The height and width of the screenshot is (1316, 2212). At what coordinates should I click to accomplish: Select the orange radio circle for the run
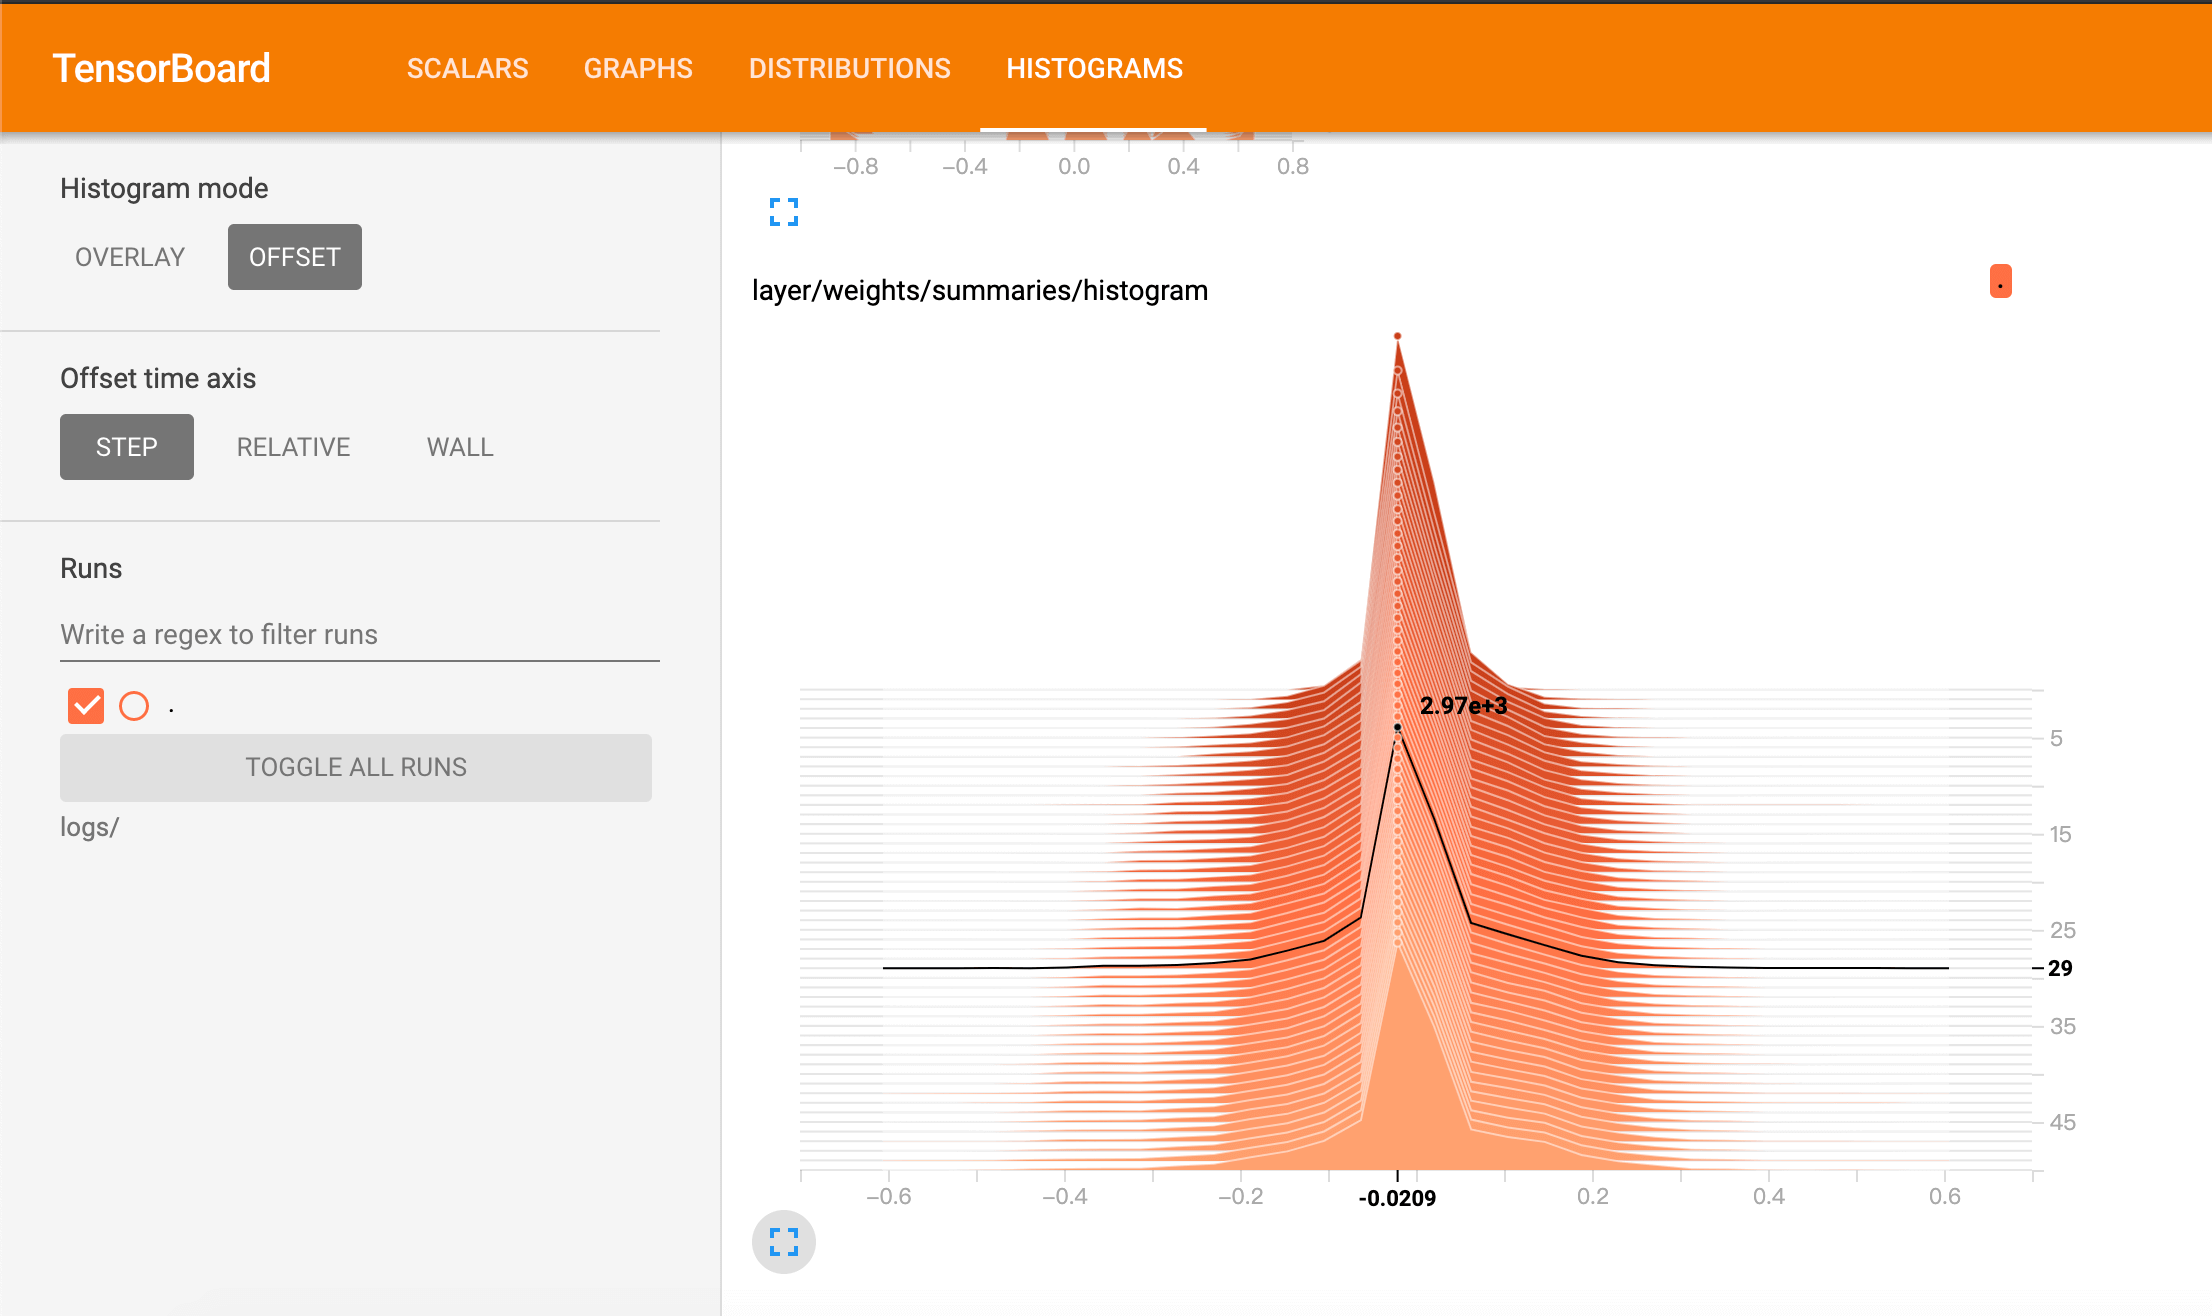click(x=134, y=706)
